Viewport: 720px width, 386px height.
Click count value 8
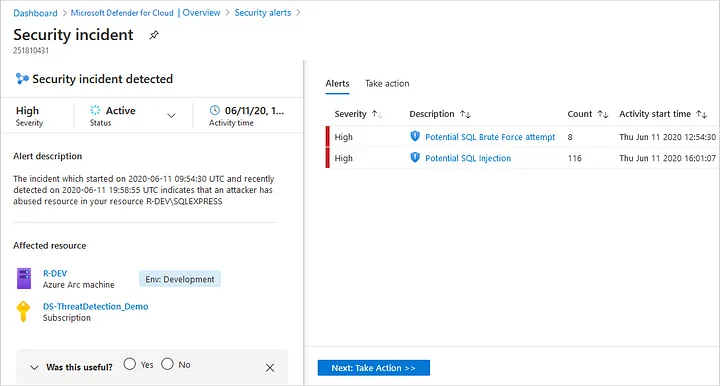pyautogui.click(x=570, y=137)
